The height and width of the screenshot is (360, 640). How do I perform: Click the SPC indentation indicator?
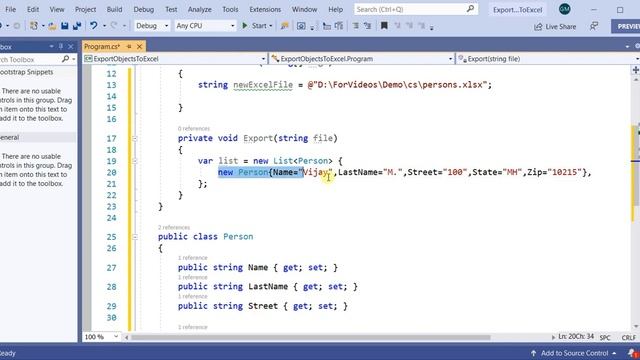tap(605, 338)
